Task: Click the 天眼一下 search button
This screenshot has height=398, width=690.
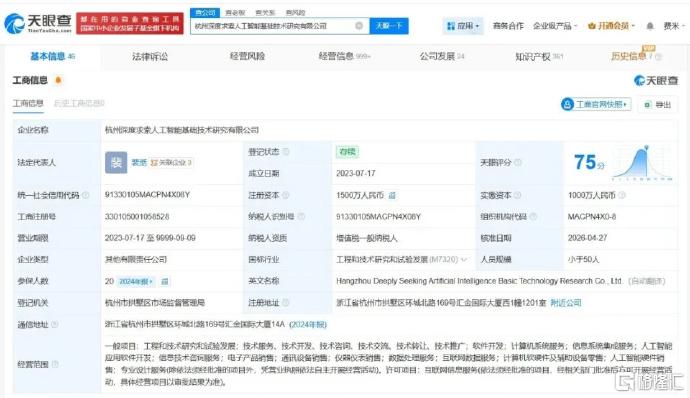Action: (x=389, y=26)
